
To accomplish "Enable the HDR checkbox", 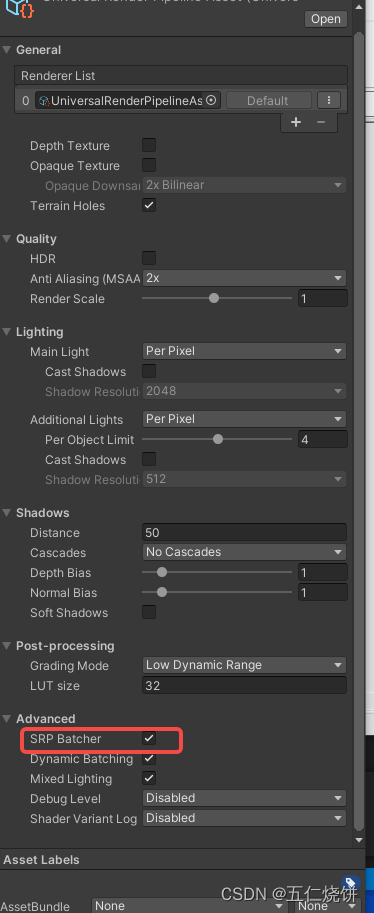I will (149, 258).
